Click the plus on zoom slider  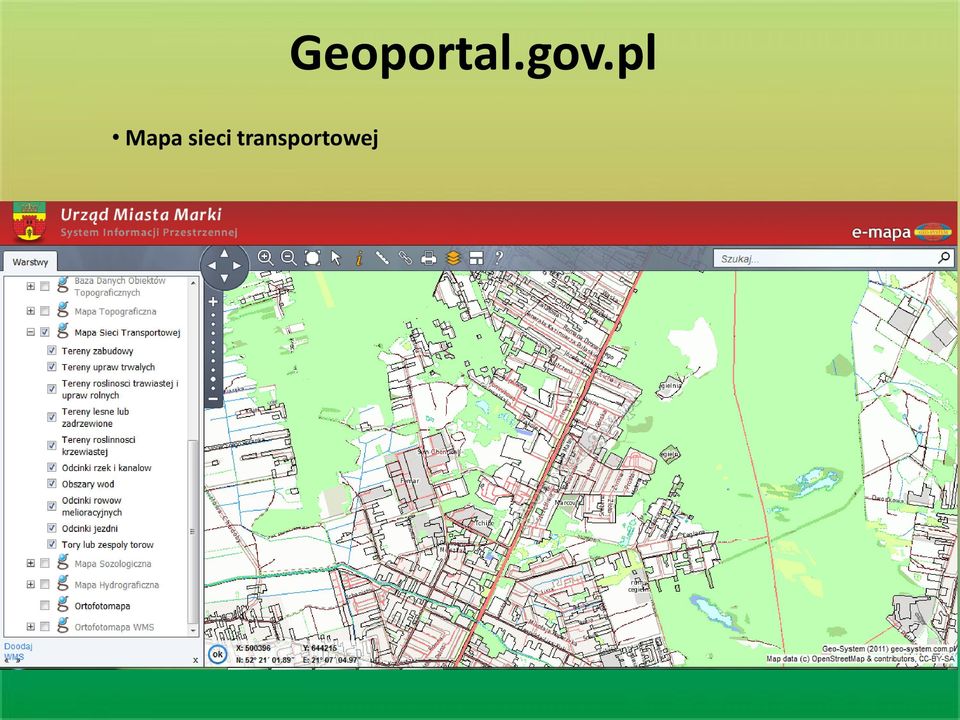(213, 301)
